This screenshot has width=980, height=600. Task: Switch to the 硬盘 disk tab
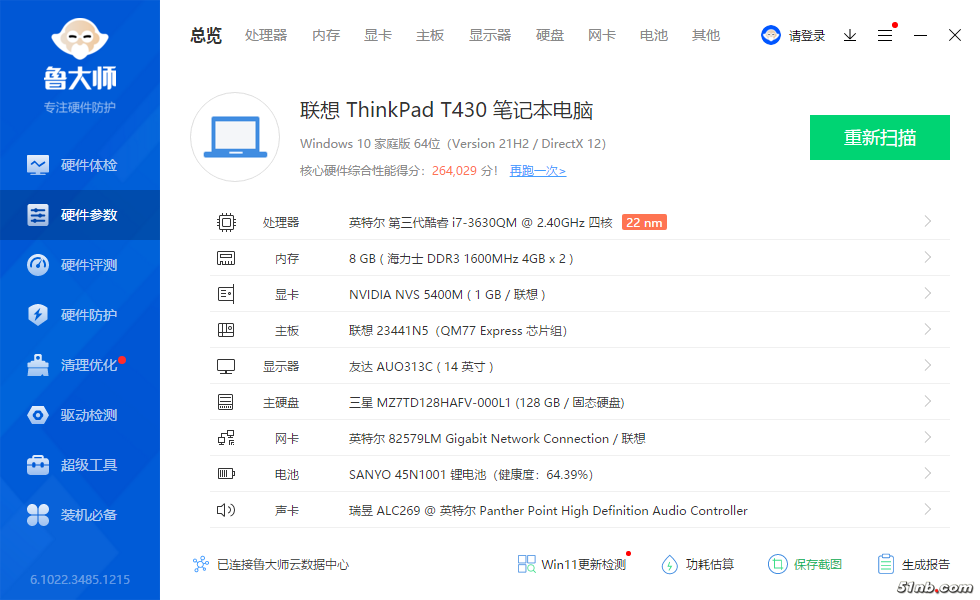[550, 35]
